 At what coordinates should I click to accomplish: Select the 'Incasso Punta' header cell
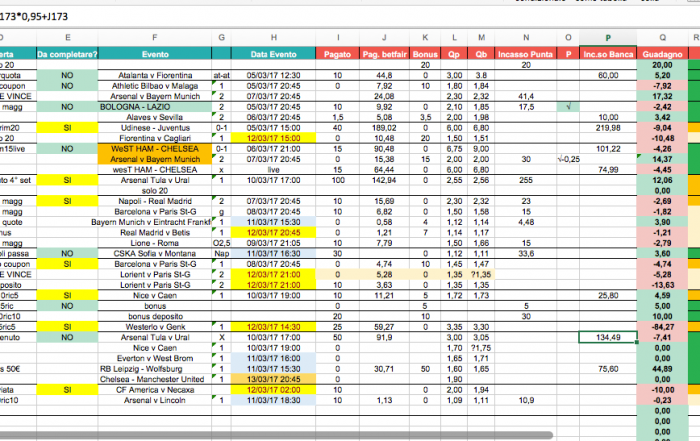coord(526,54)
